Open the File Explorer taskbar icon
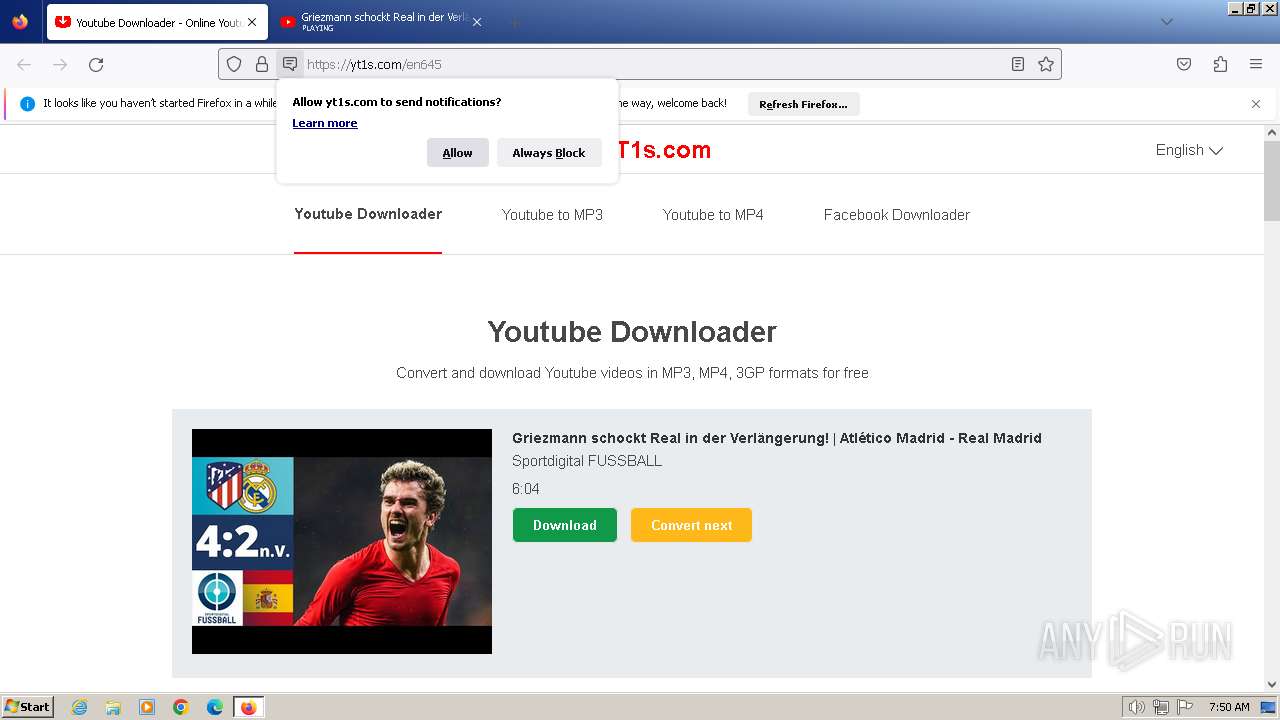The width and height of the screenshot is (1280, 720). point(113,707)
